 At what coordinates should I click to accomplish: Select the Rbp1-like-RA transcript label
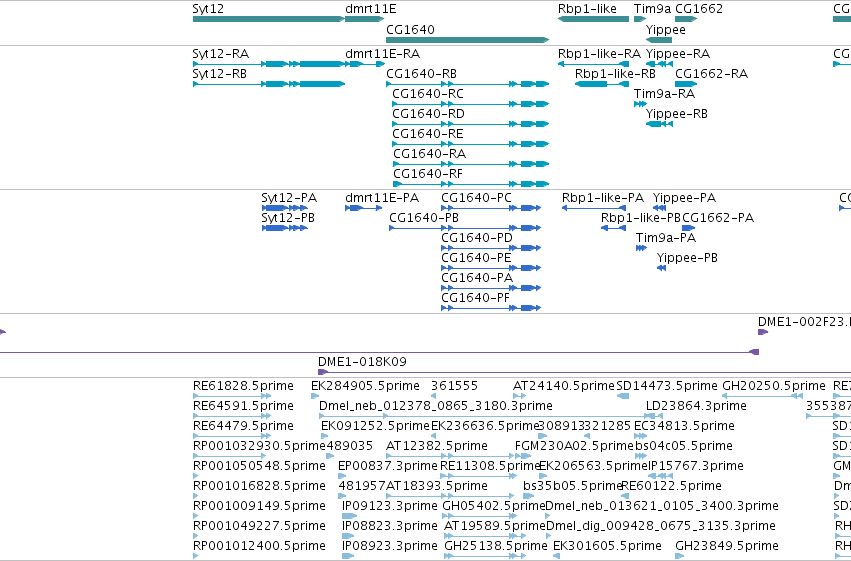(x=599, y=54)
